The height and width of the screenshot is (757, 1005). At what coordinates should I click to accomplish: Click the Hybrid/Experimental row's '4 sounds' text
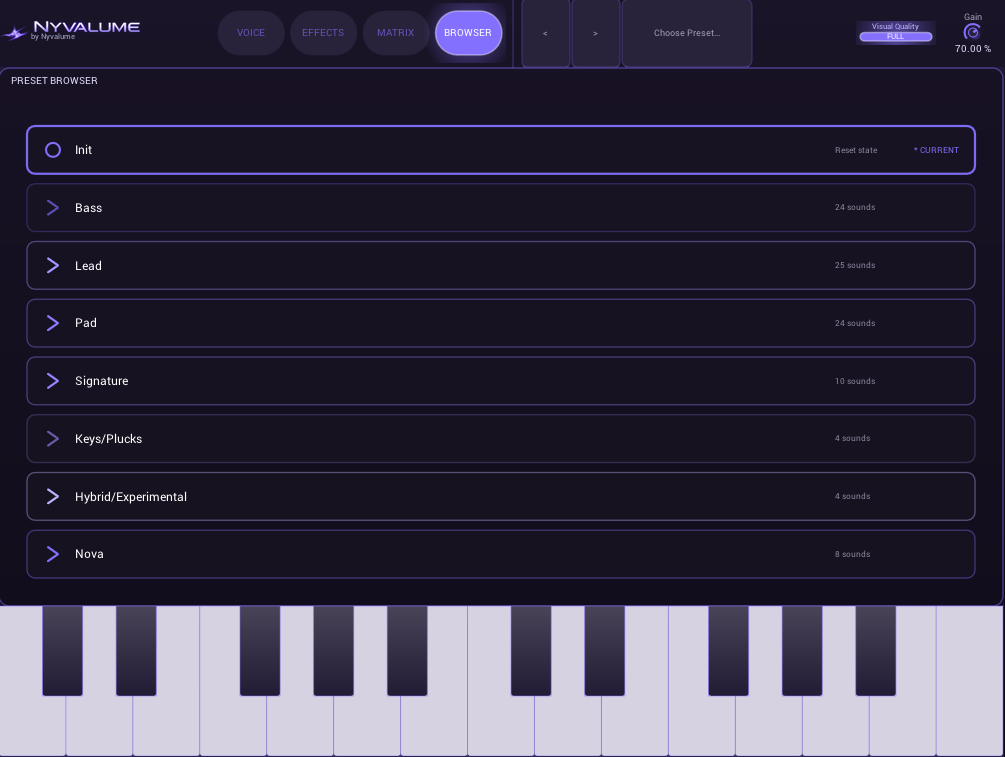(852, 496)
